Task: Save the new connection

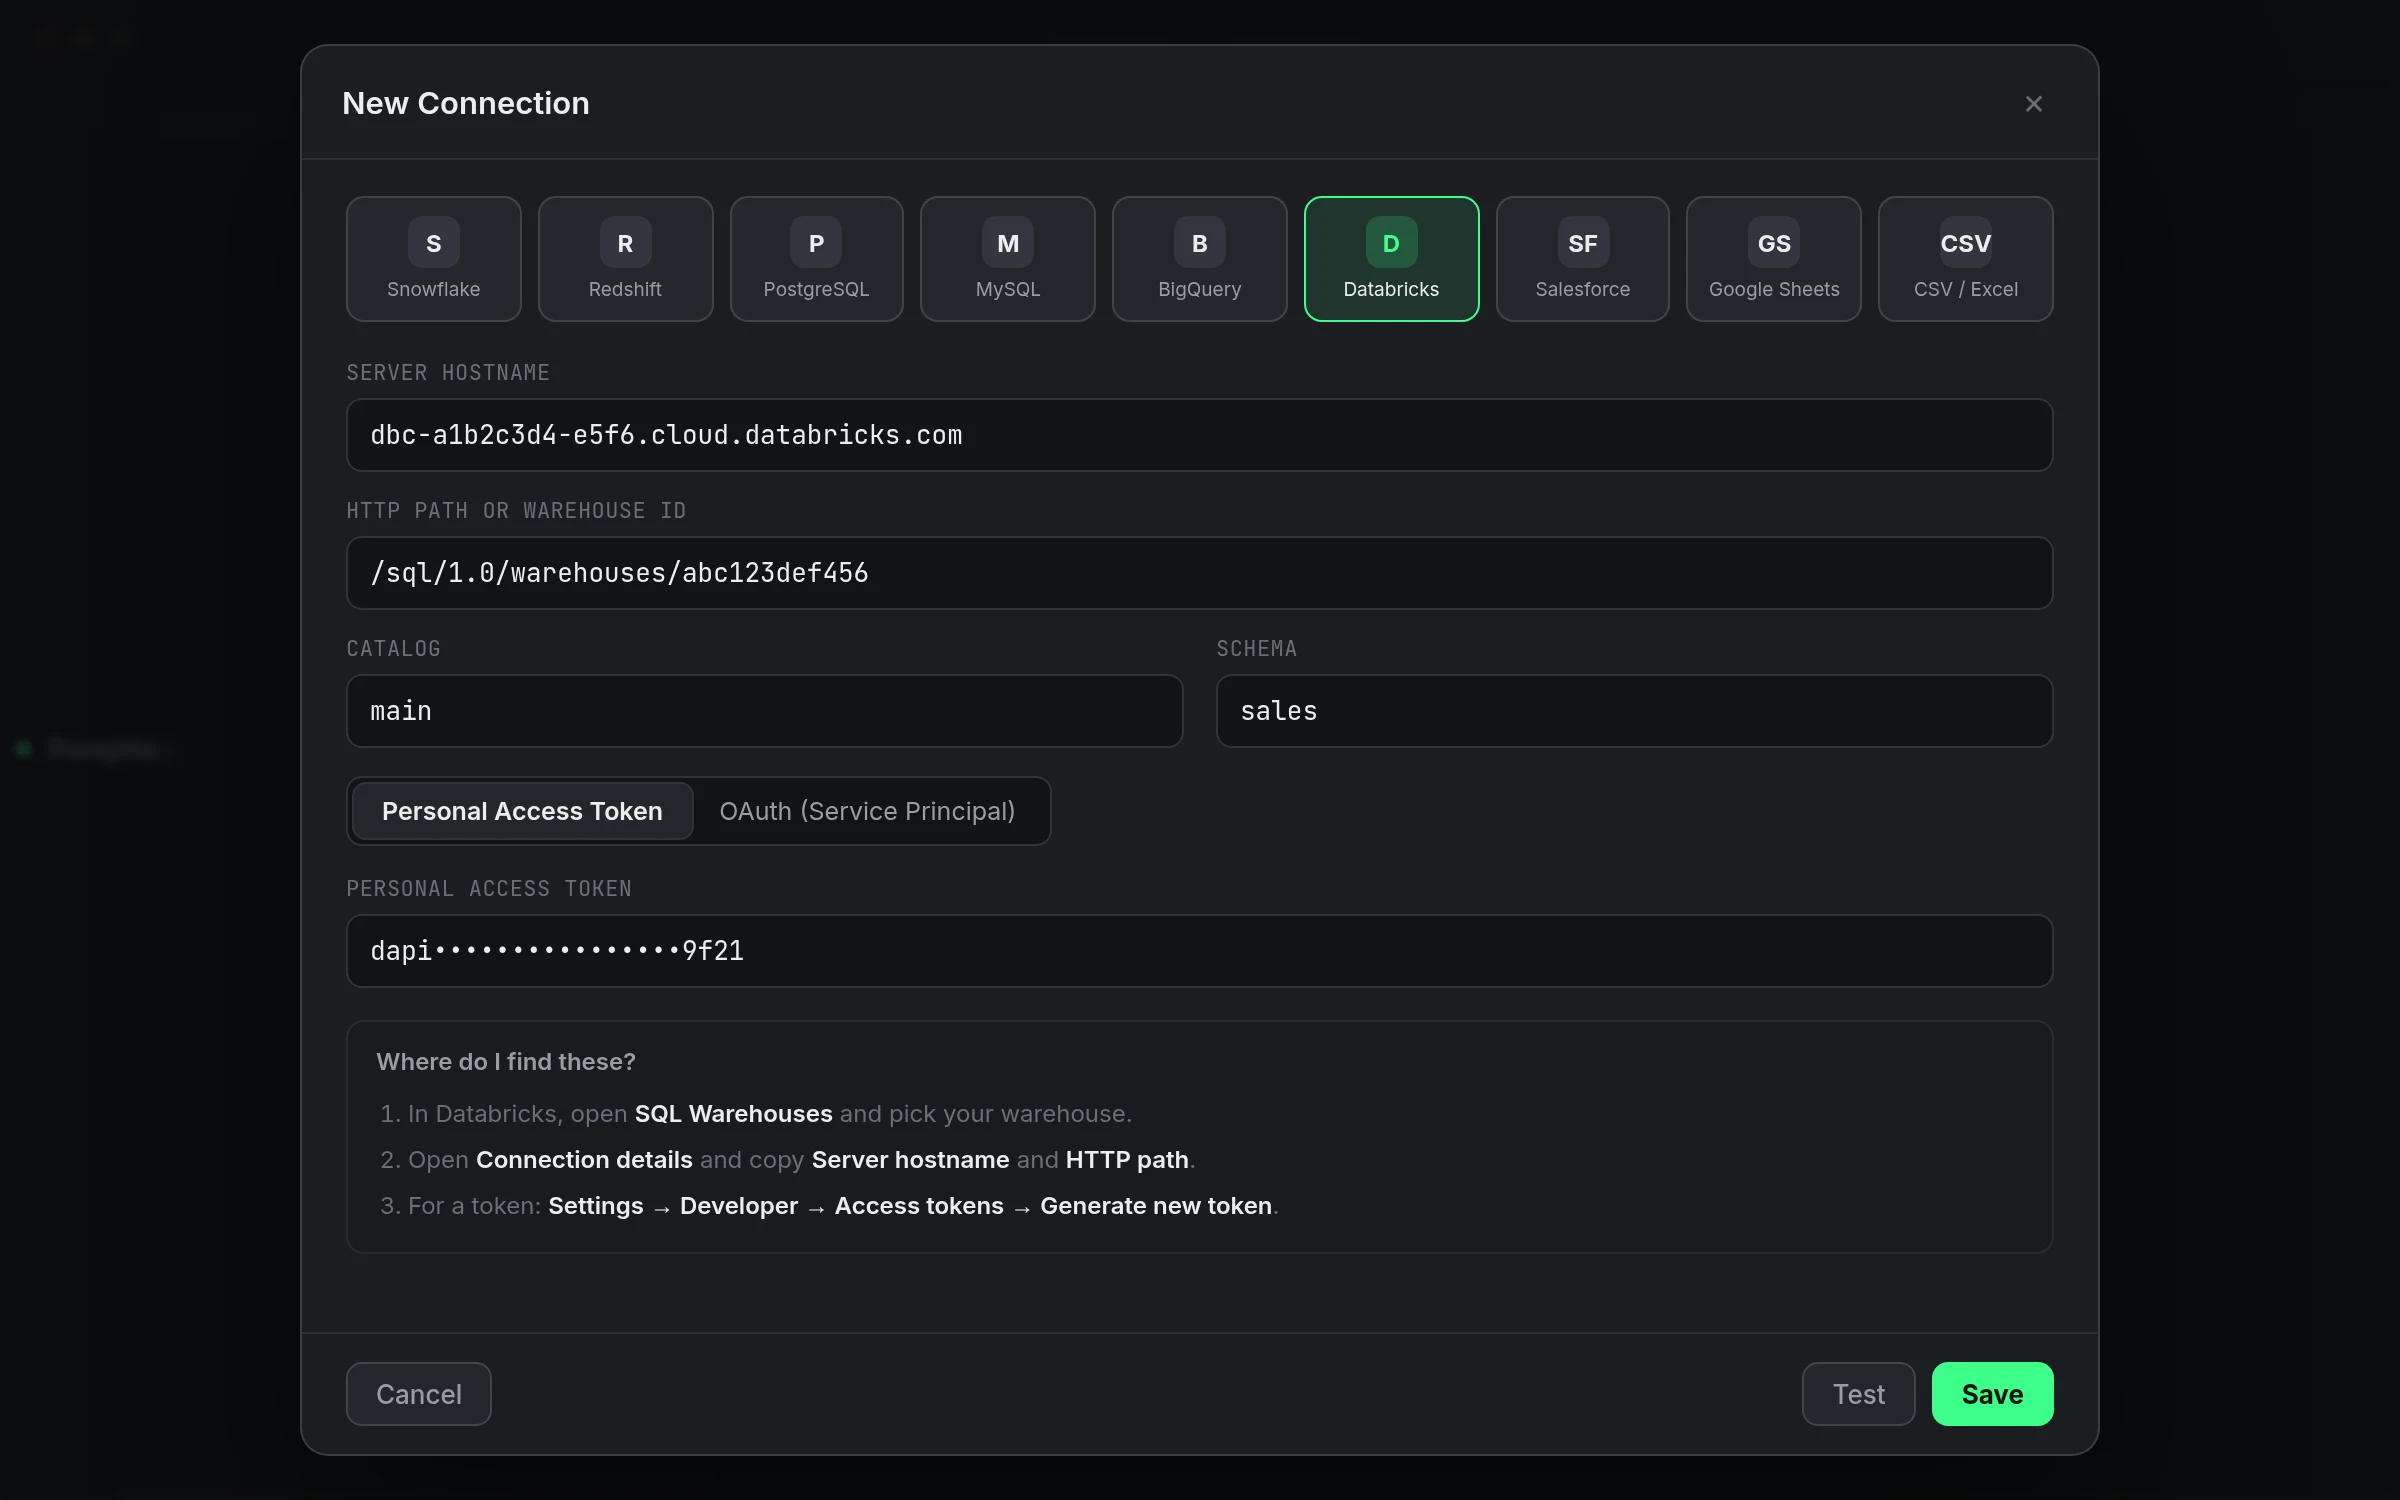Action: point(1992,1394)
